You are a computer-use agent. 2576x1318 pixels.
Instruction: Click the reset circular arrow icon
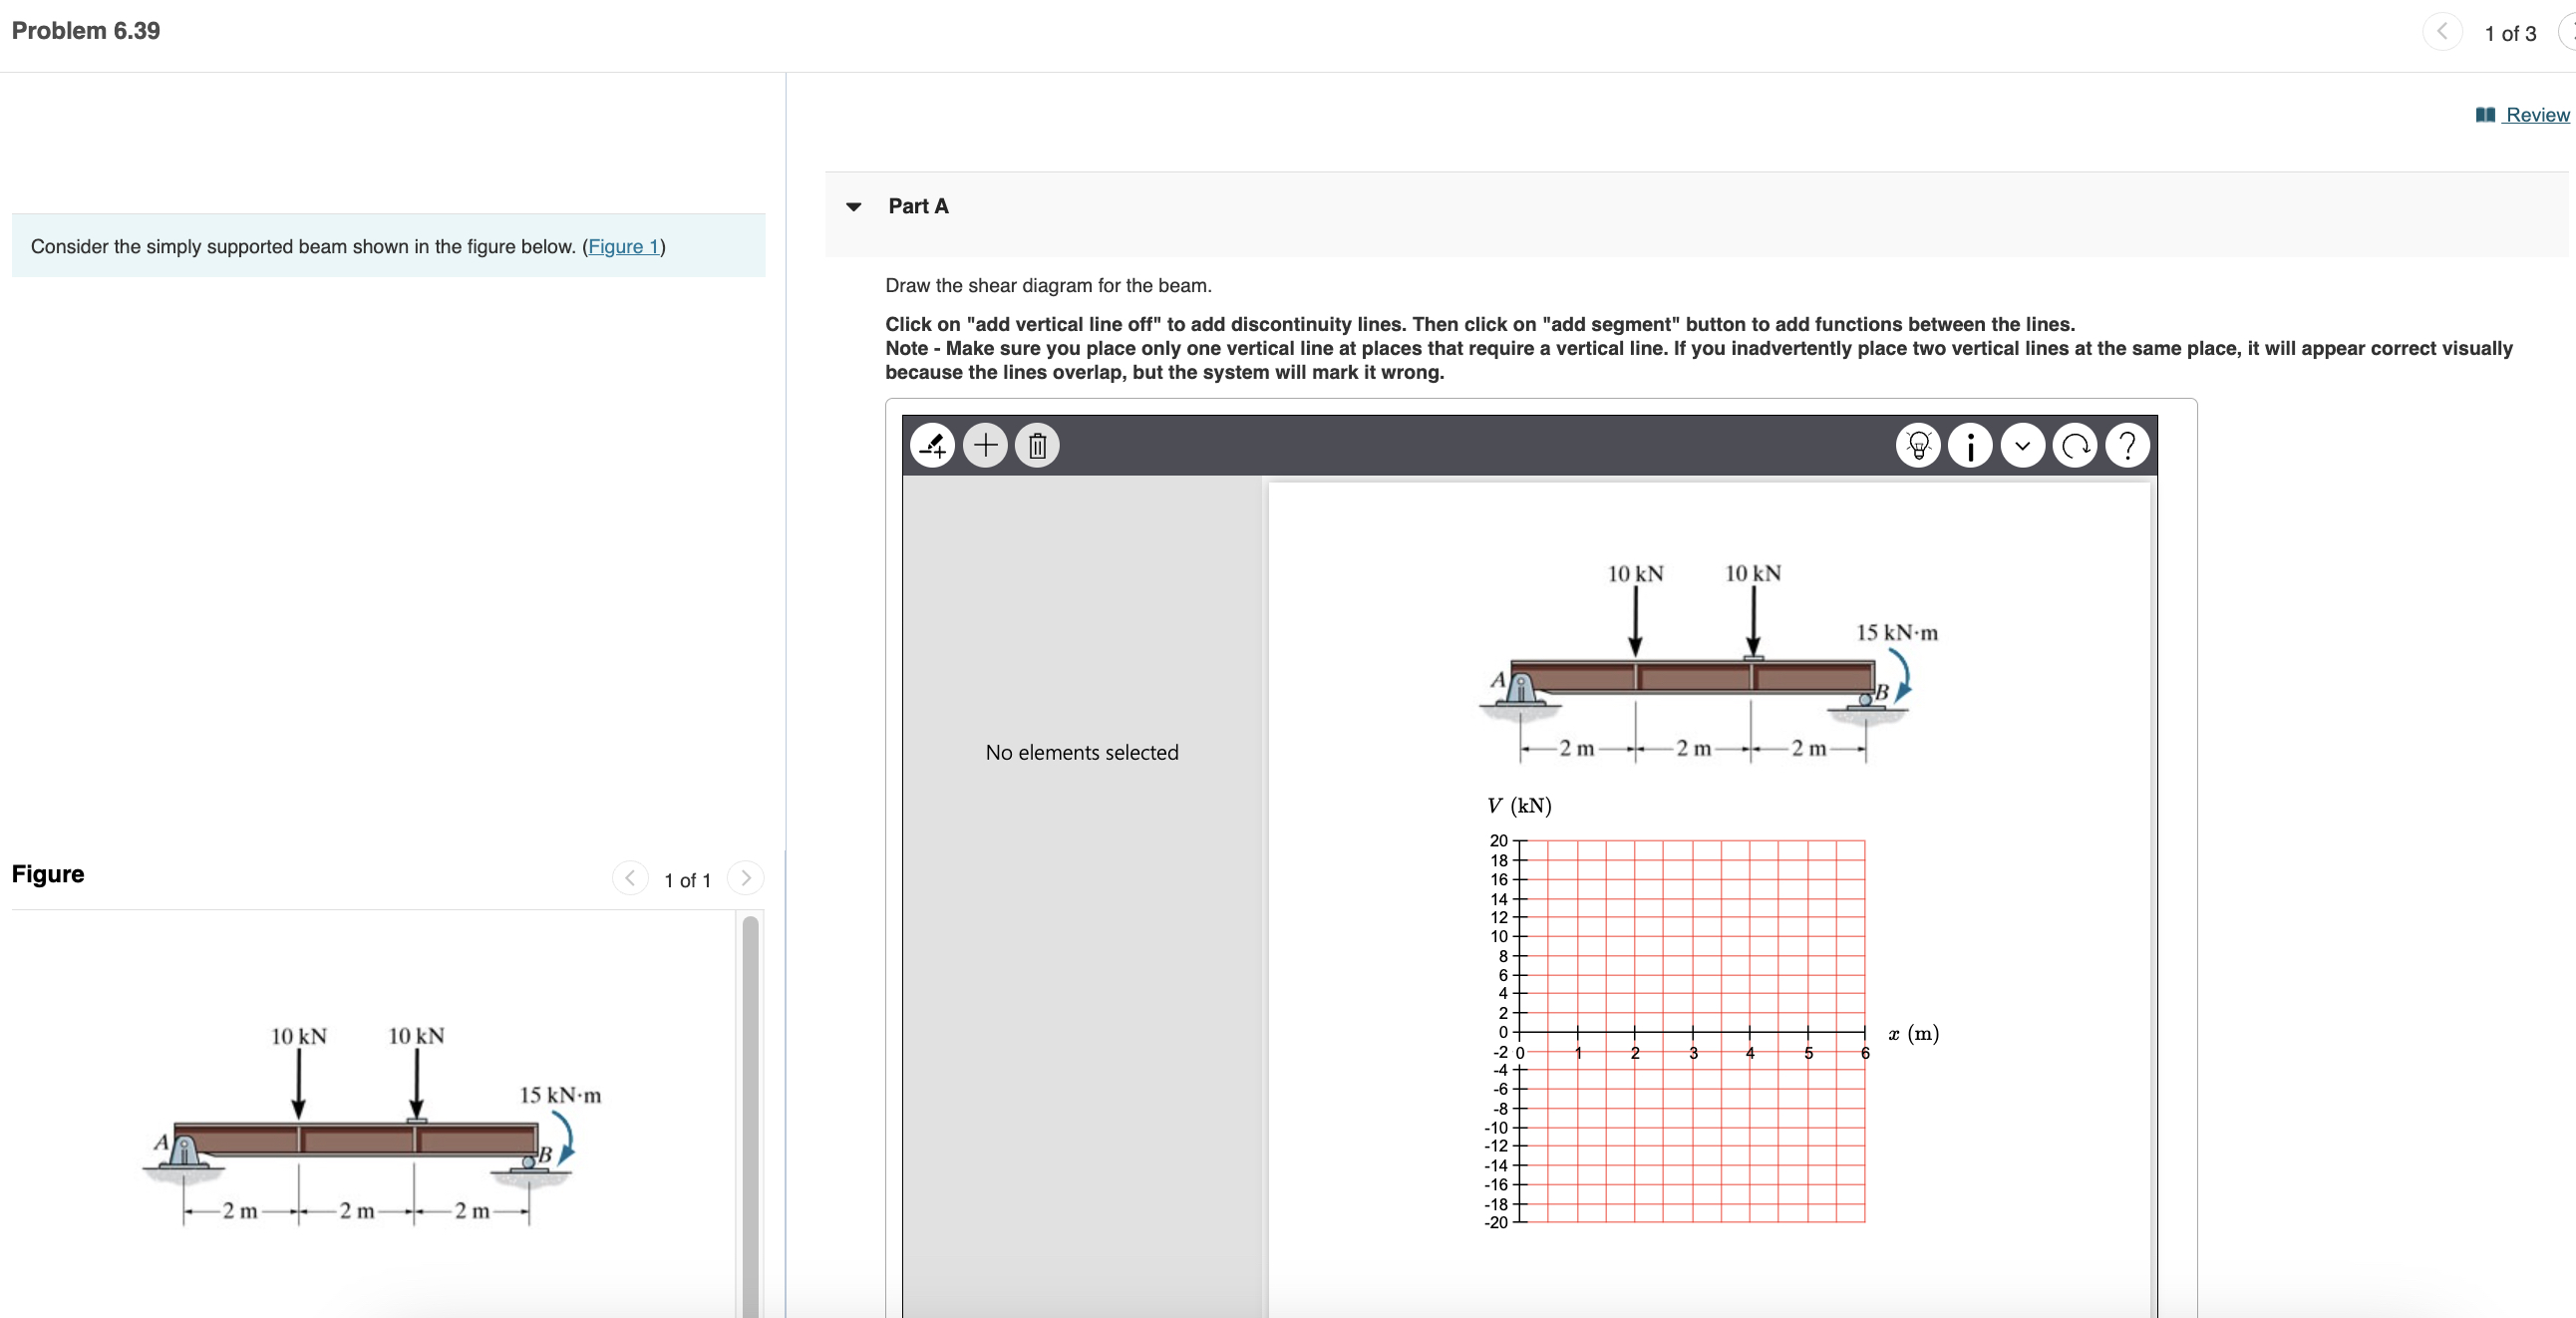coord(2075,445)
